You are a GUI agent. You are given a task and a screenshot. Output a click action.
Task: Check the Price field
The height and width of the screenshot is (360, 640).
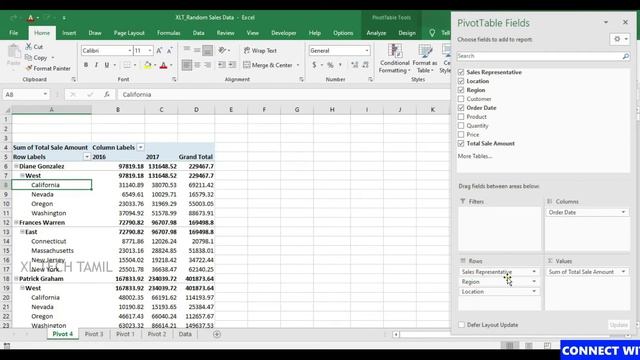(x=461, y=135)
